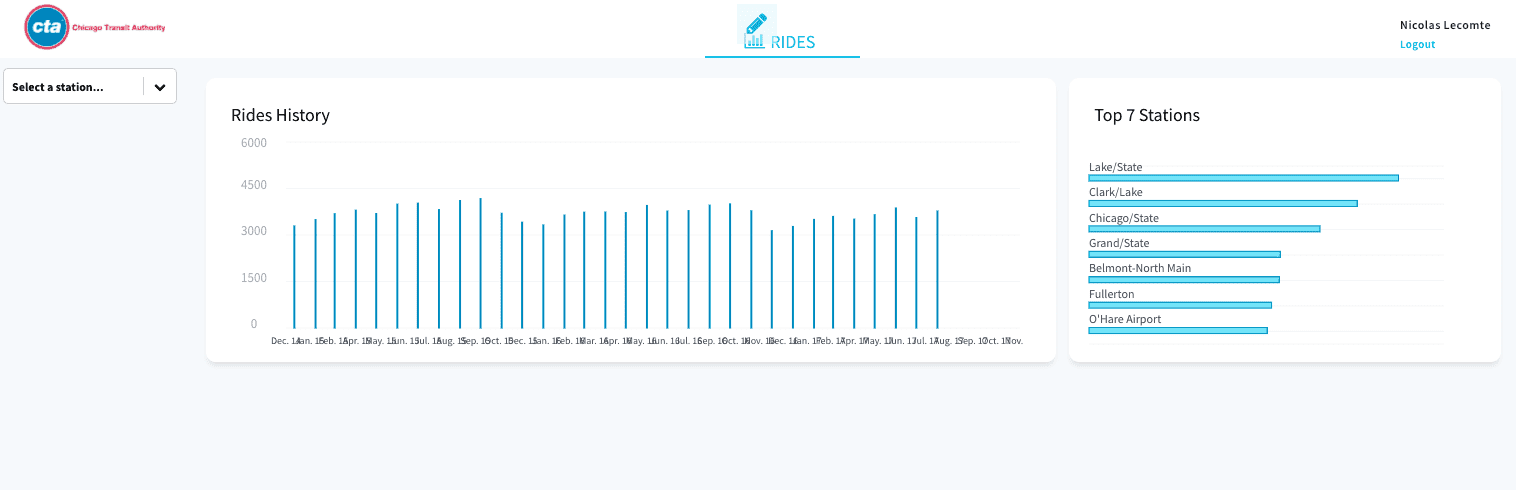
Task: Open the RIDES tab
Action: [x=782, y=30]
